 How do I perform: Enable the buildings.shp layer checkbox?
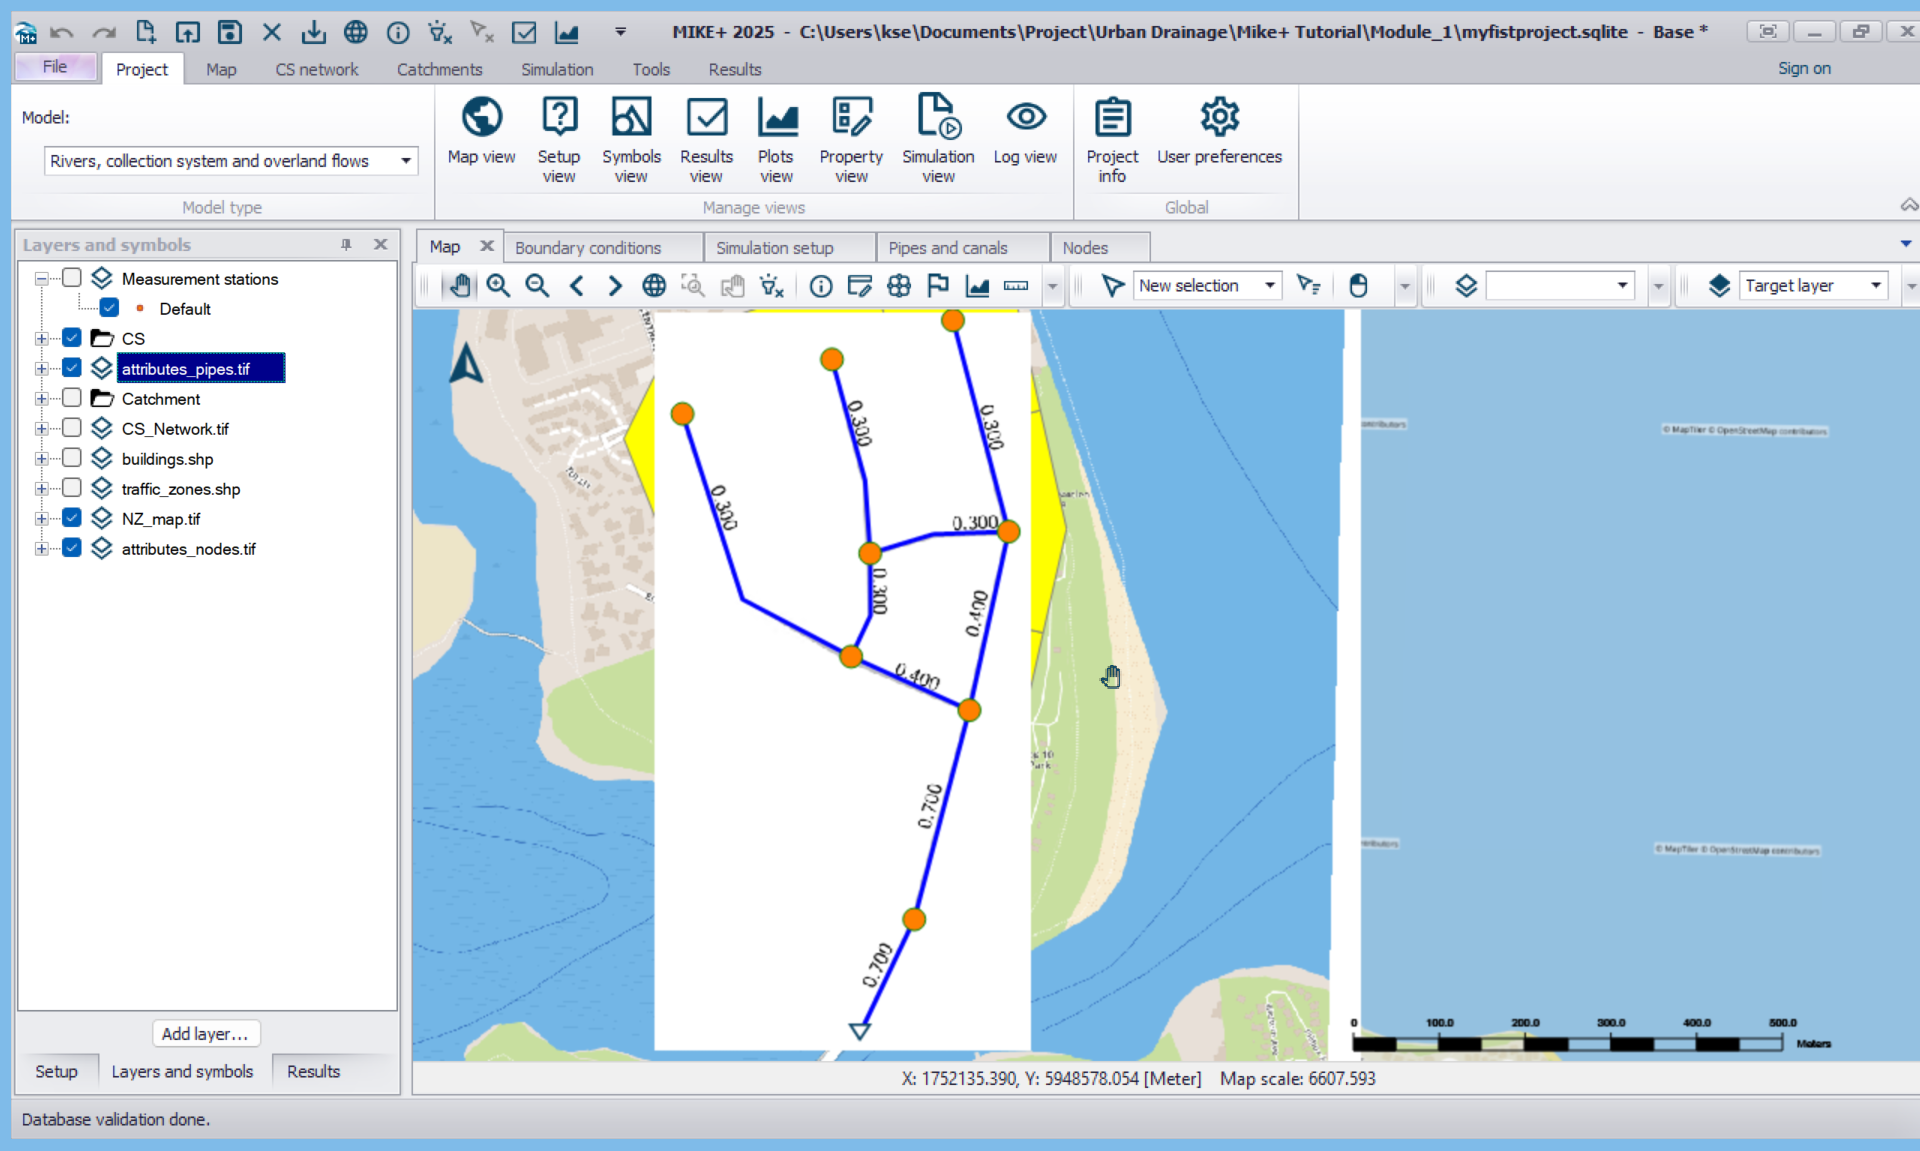pos(72,458)
